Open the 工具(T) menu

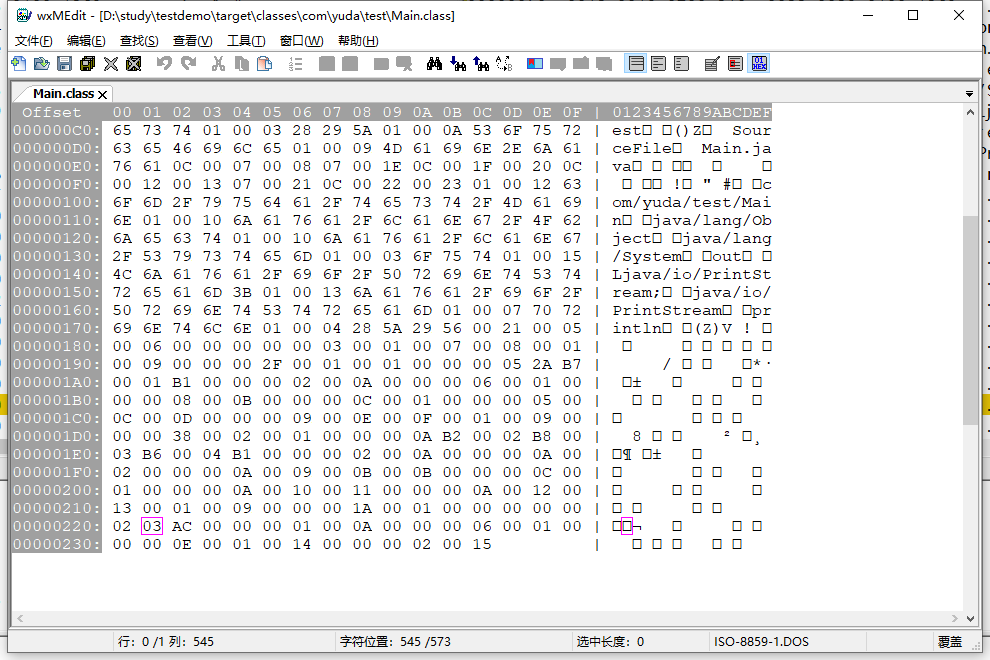coord(246,41)
